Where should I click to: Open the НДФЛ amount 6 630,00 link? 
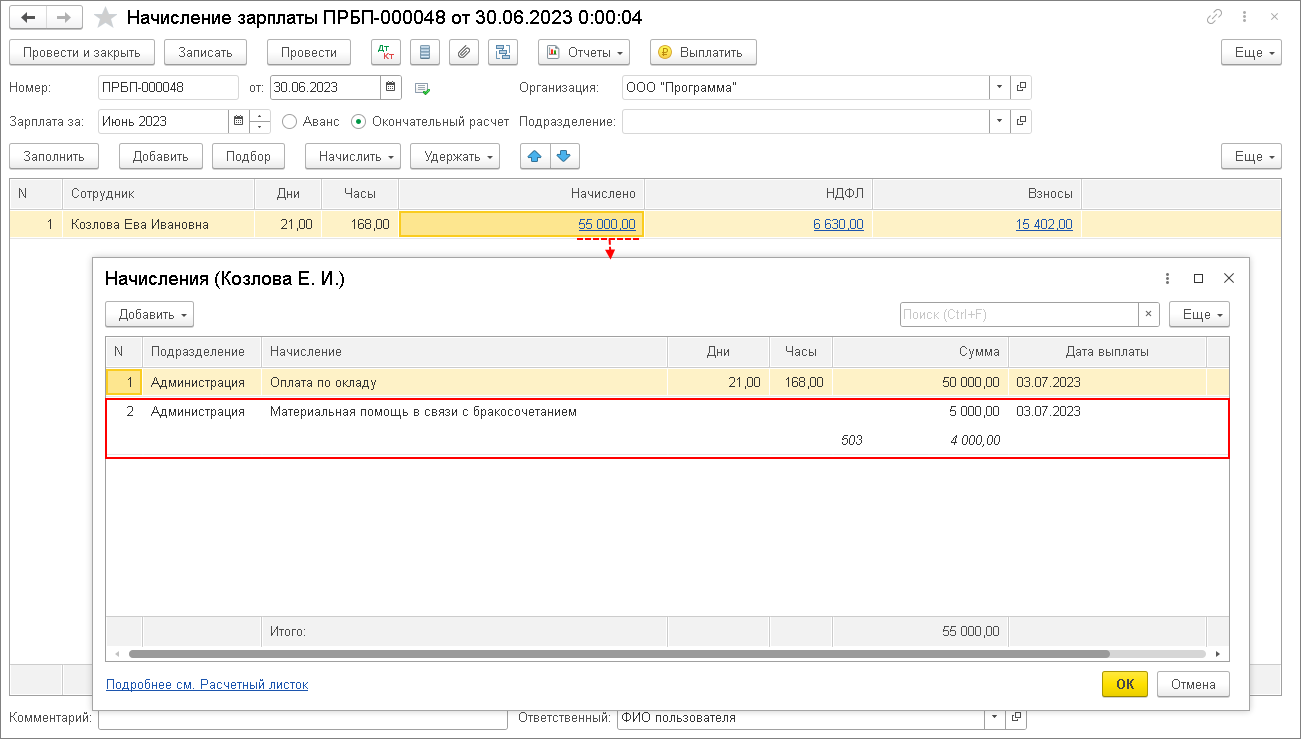(839, 224)
